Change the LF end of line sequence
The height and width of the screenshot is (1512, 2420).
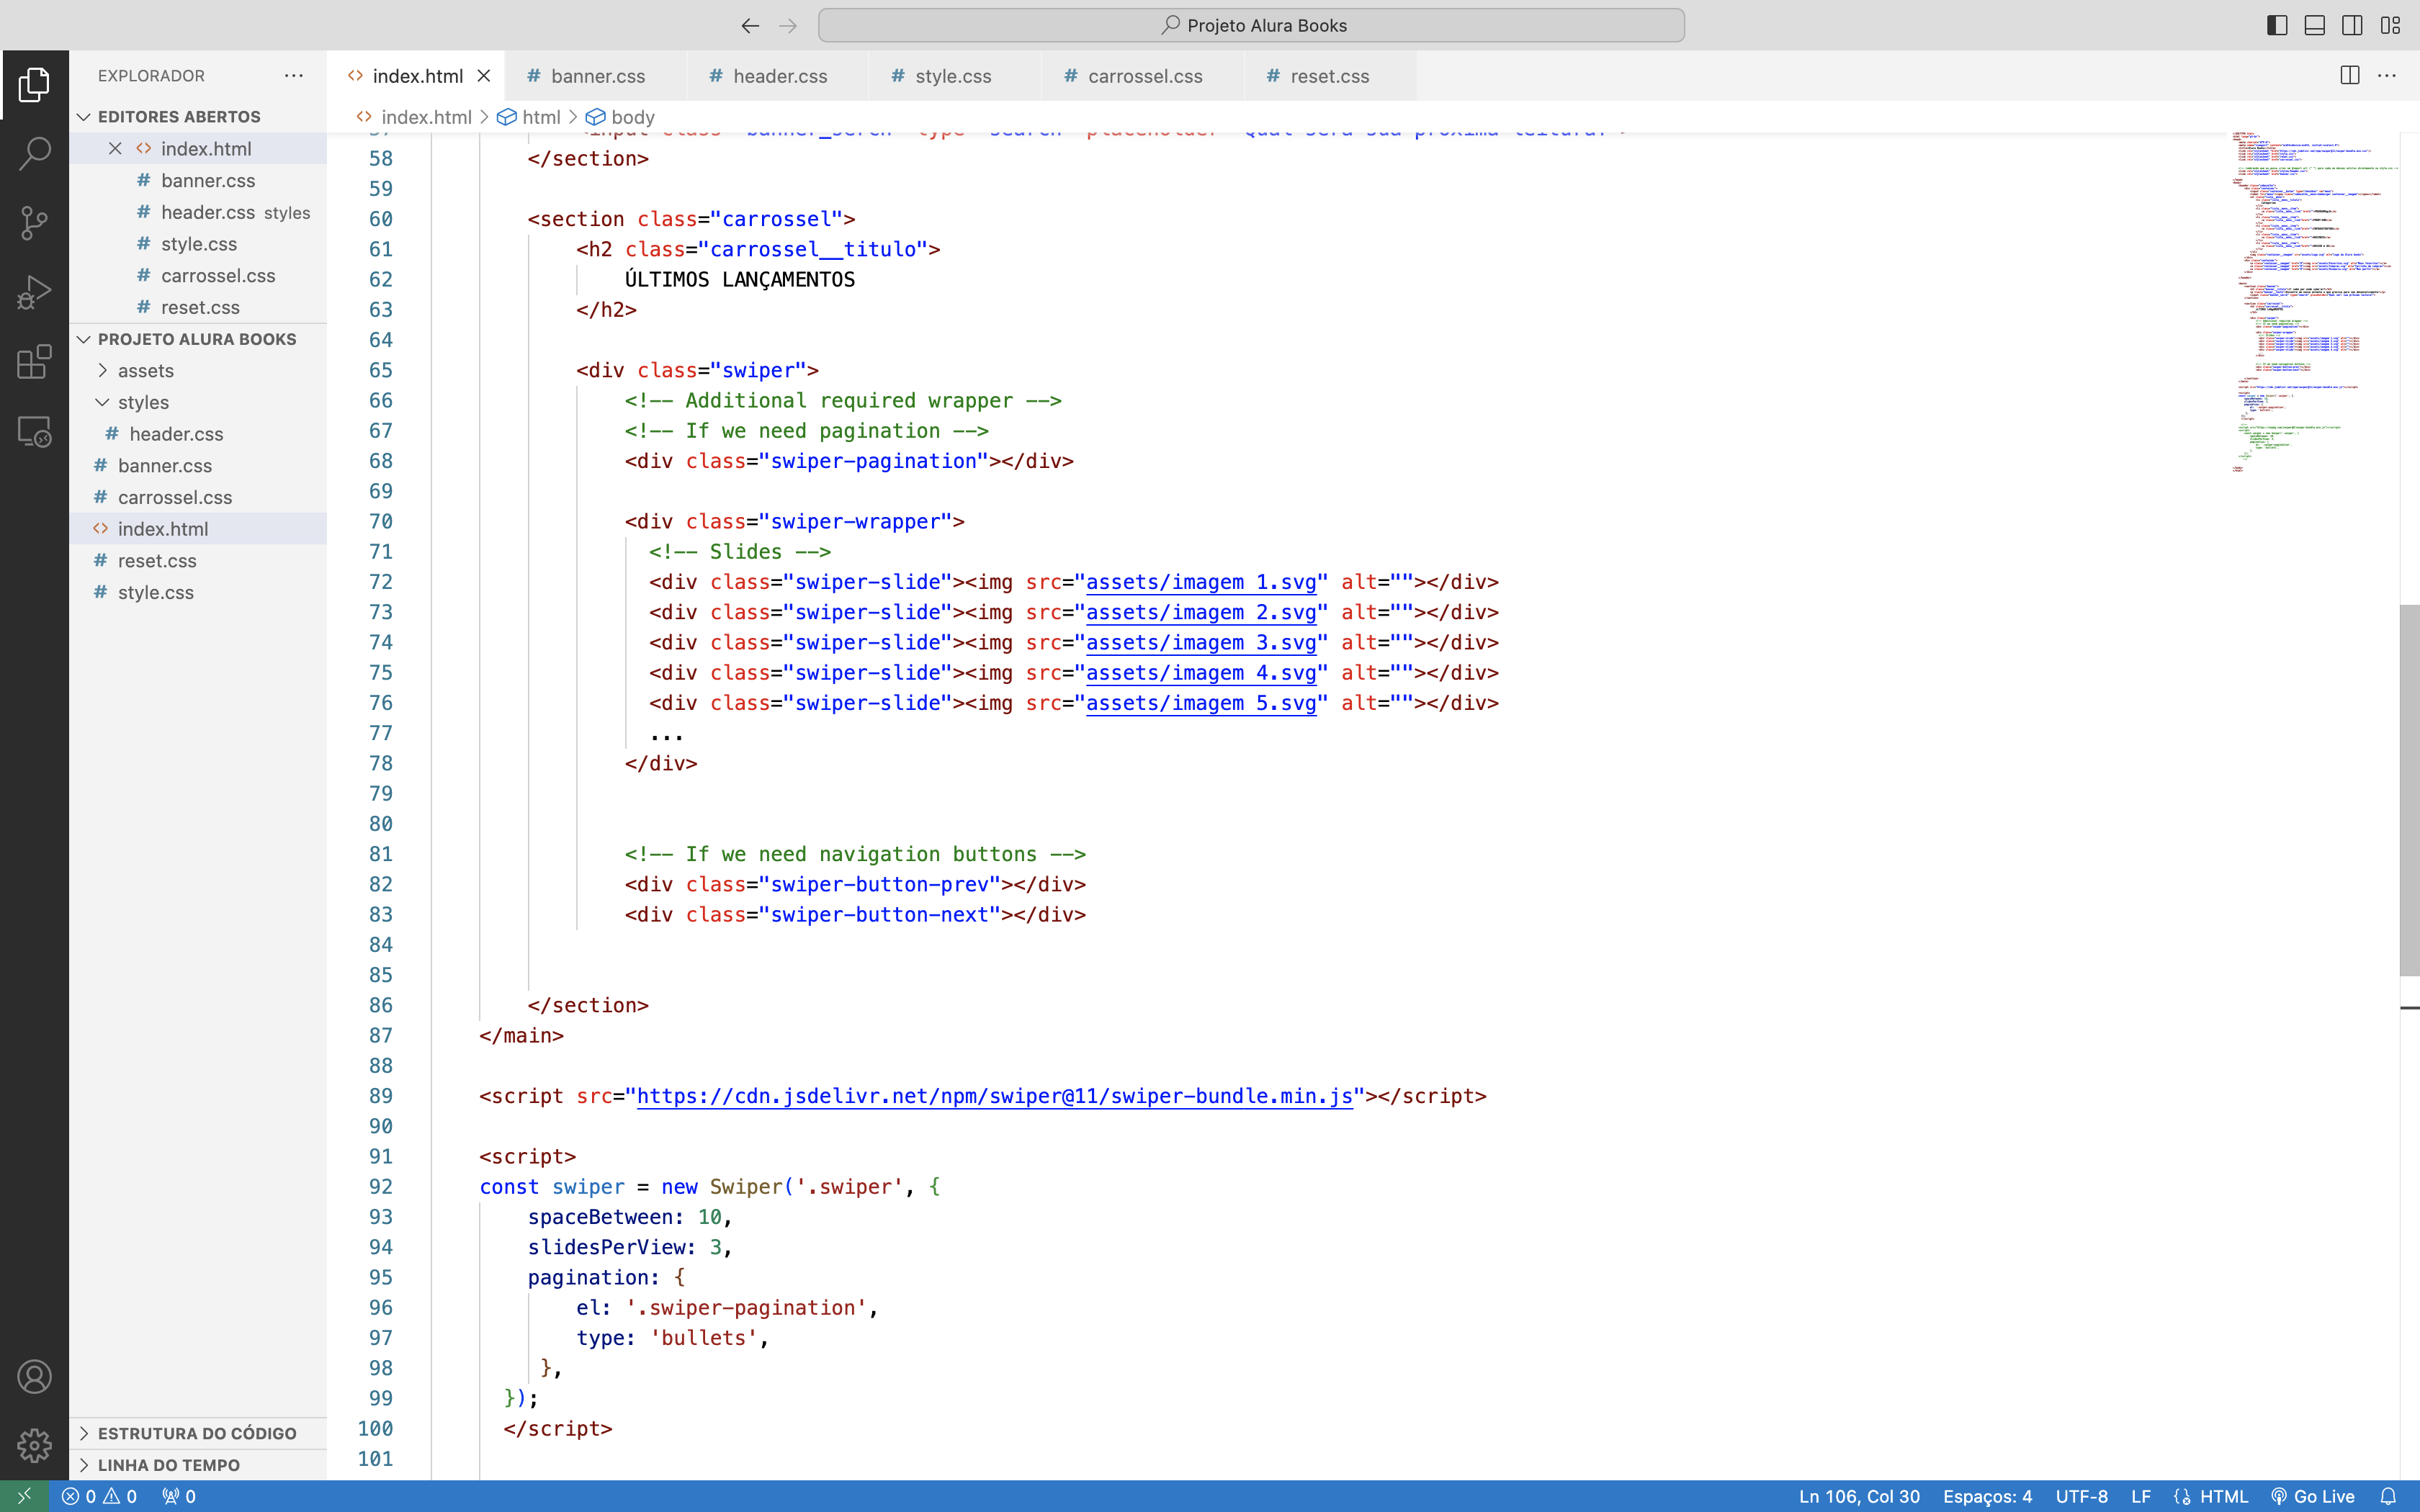click(2141, 1496)
